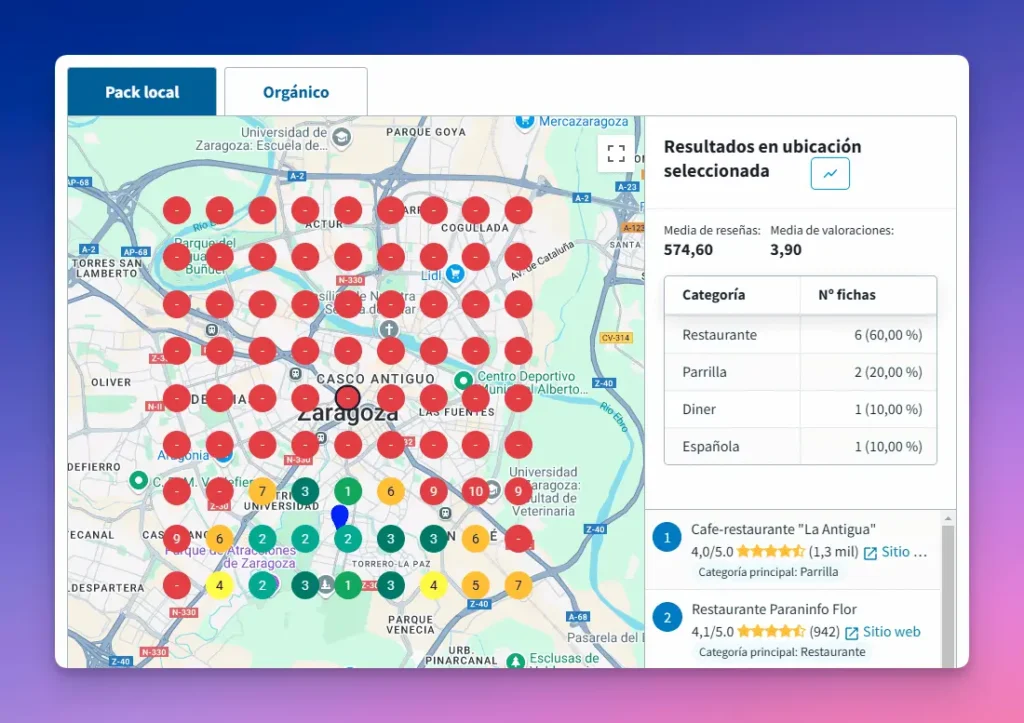Click the star rating of Paraninfo Flor

[x=770, y=631]
